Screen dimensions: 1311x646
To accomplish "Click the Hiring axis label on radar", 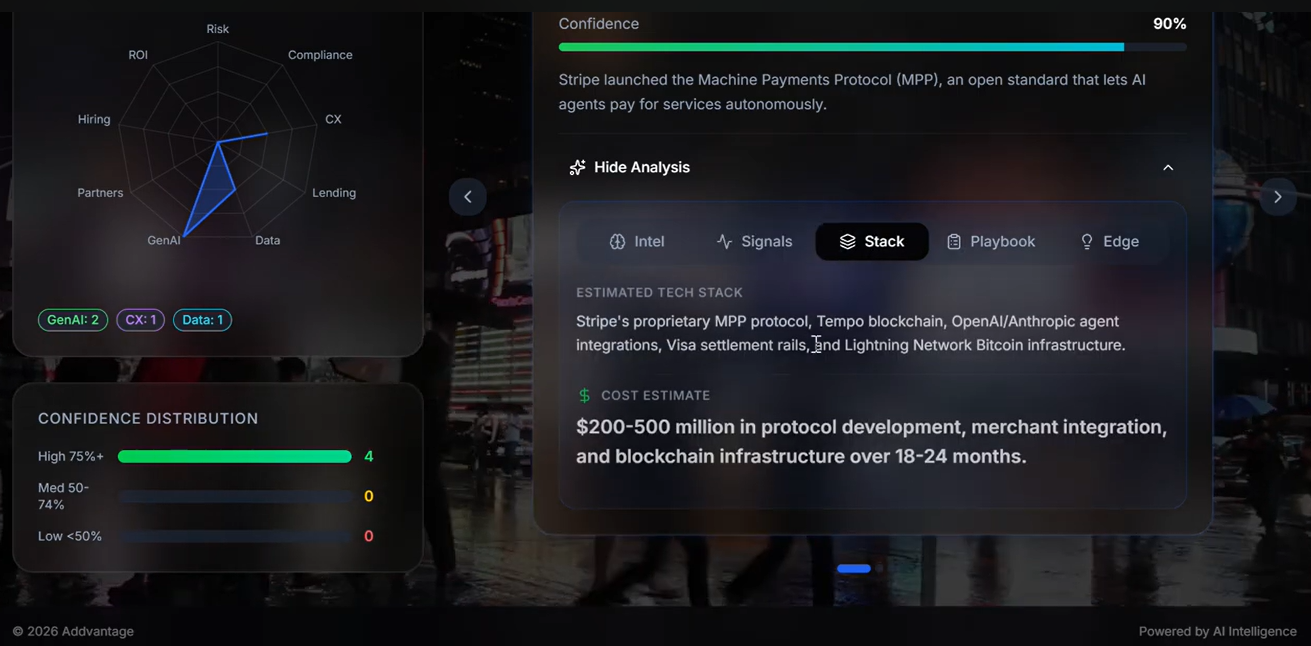I will [94, 119].
